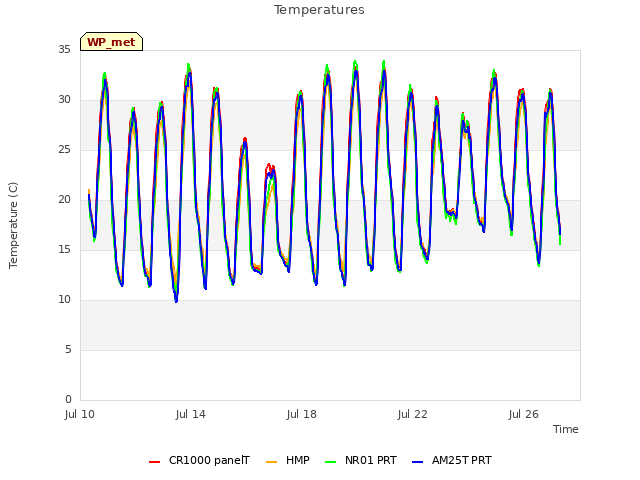
Task: Click the red CR1000 panelT legend swatch
Action: click(x=155, y=462)
